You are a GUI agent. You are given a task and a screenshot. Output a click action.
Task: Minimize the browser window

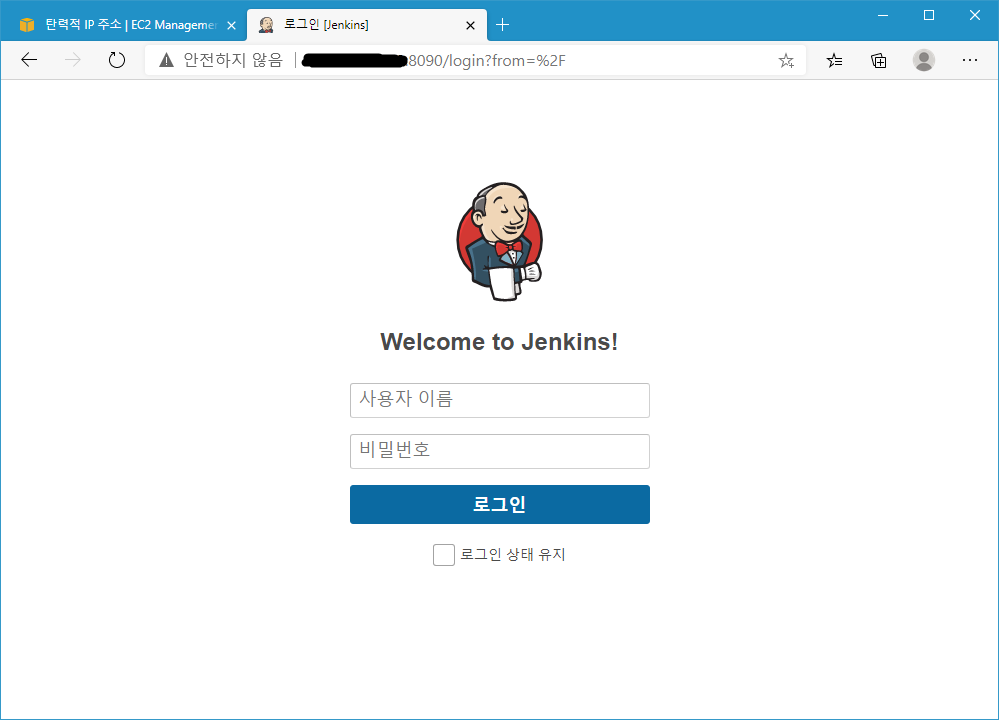coord(883,15)
